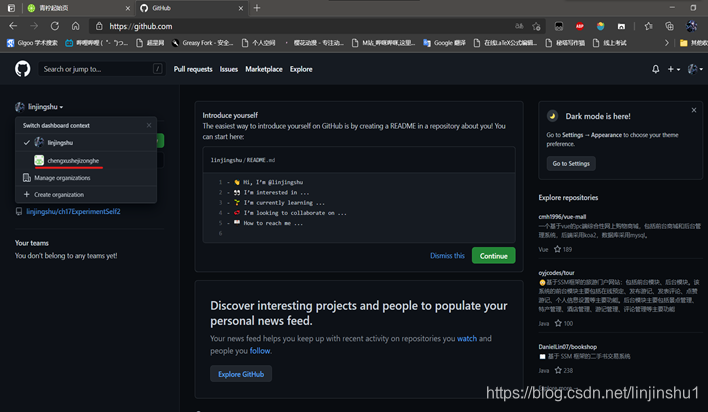Click the lock site info icon
This screenshot has width=708, height=412.
click(99, 26)
